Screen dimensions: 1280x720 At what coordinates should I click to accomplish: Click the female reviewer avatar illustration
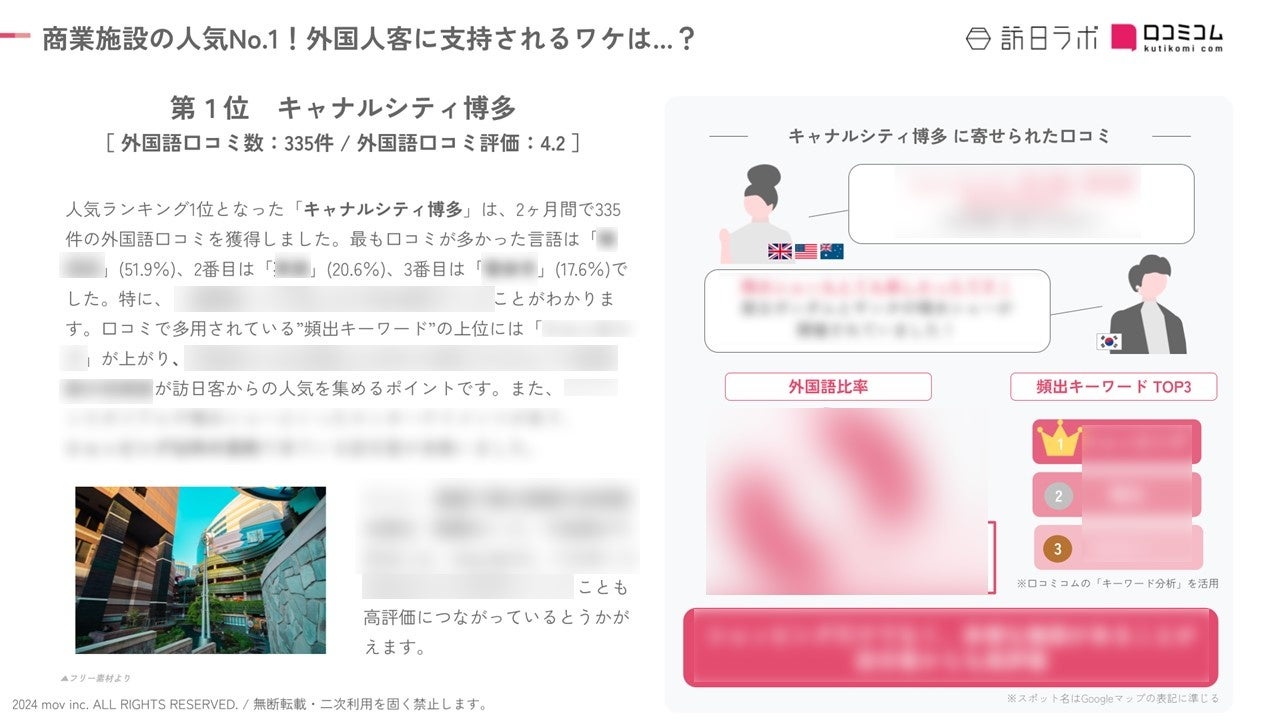point(756,213)
